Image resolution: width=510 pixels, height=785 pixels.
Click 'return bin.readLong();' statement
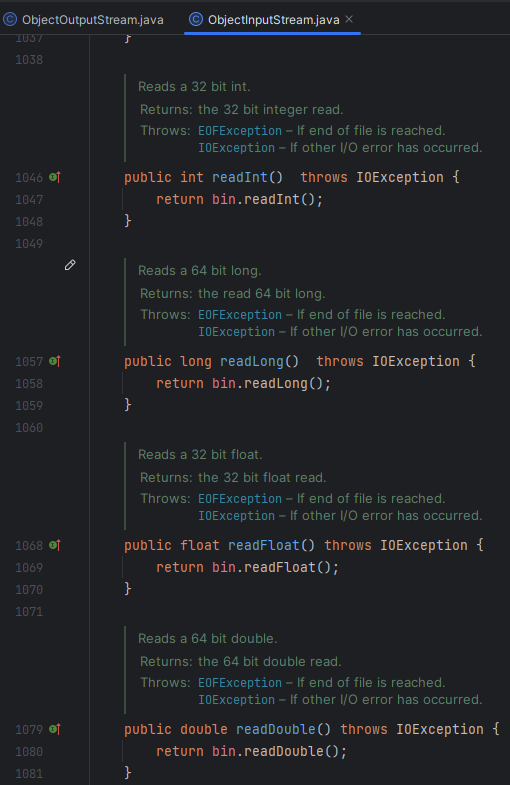click(243, 383)
